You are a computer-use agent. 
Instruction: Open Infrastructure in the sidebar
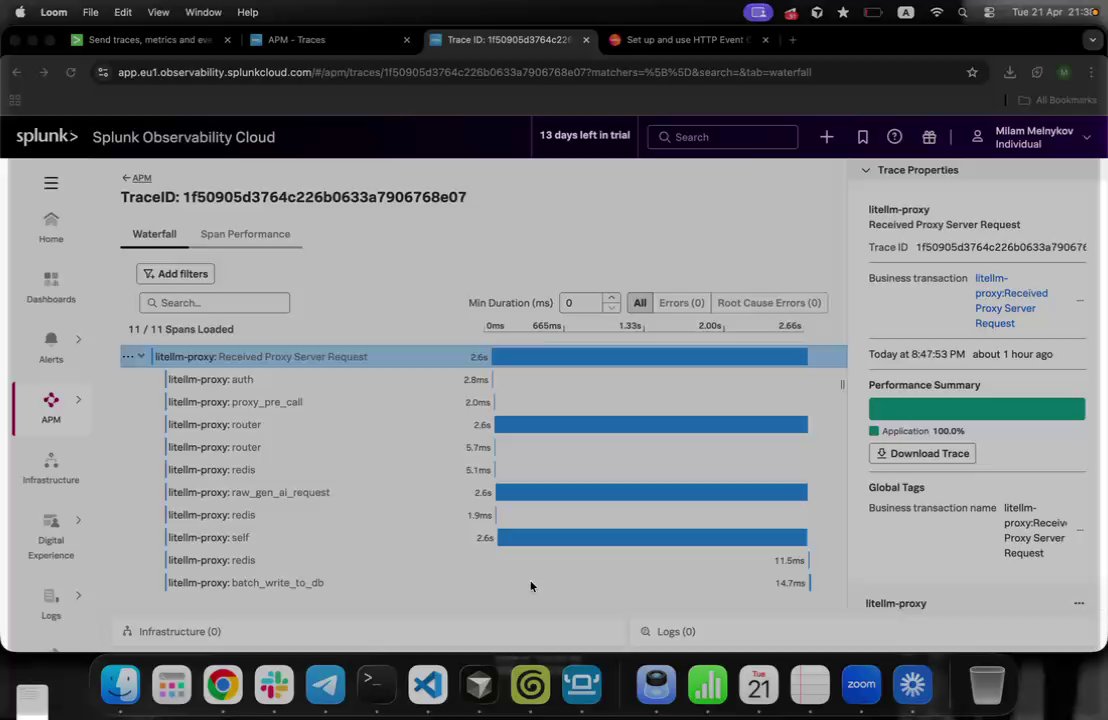click(51, 468)
